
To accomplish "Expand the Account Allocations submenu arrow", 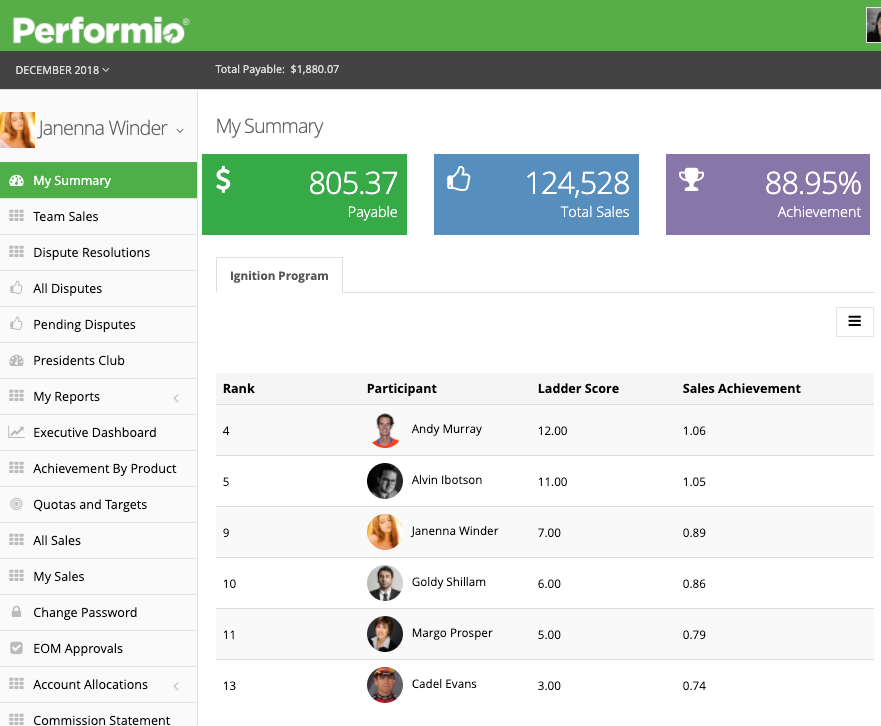I will tap(176, 686).
